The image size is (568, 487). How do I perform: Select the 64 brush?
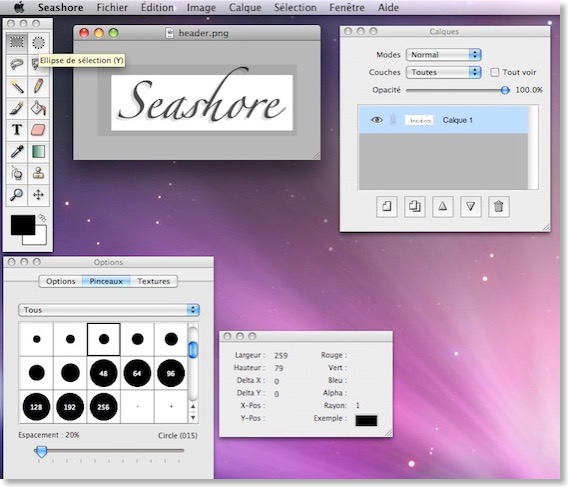(x=137, y=373)
